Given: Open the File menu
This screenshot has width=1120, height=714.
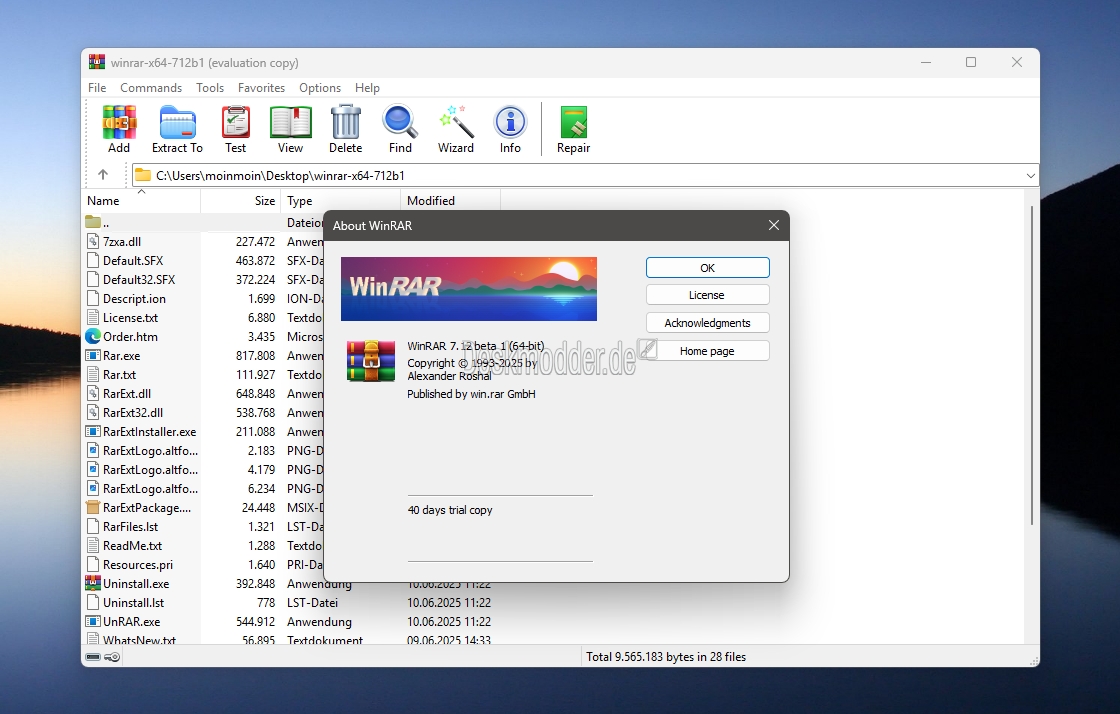Looking at the screenshot, I should tap(97, 88).
